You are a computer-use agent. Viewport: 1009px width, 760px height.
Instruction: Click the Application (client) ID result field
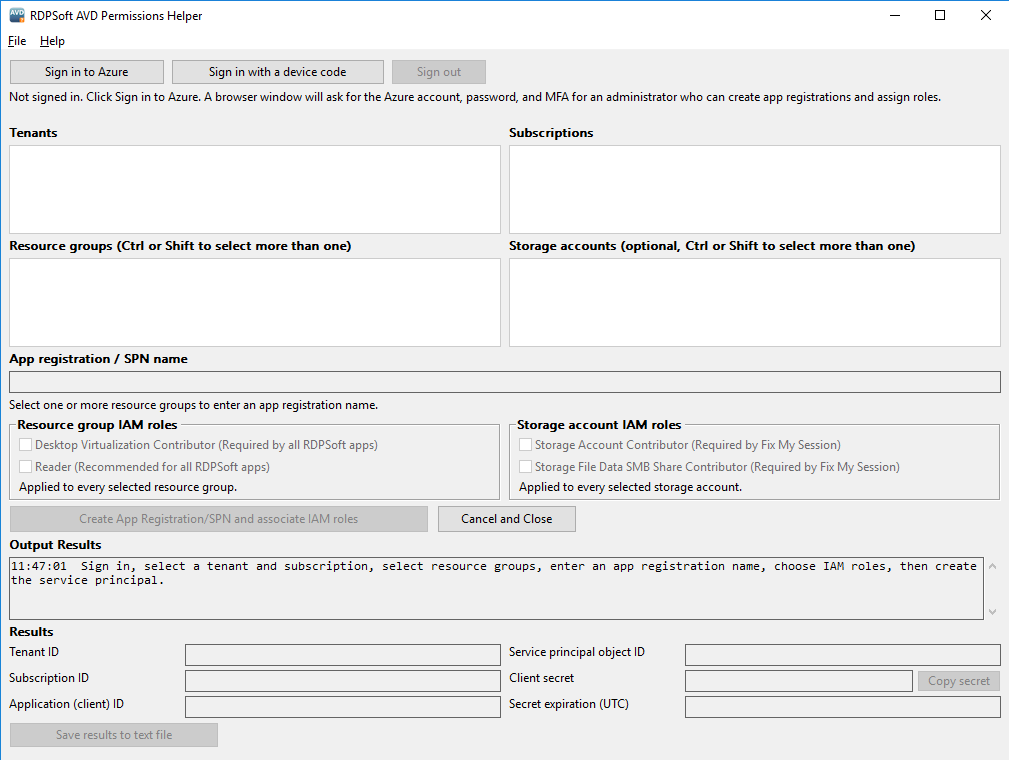point(342,707)
